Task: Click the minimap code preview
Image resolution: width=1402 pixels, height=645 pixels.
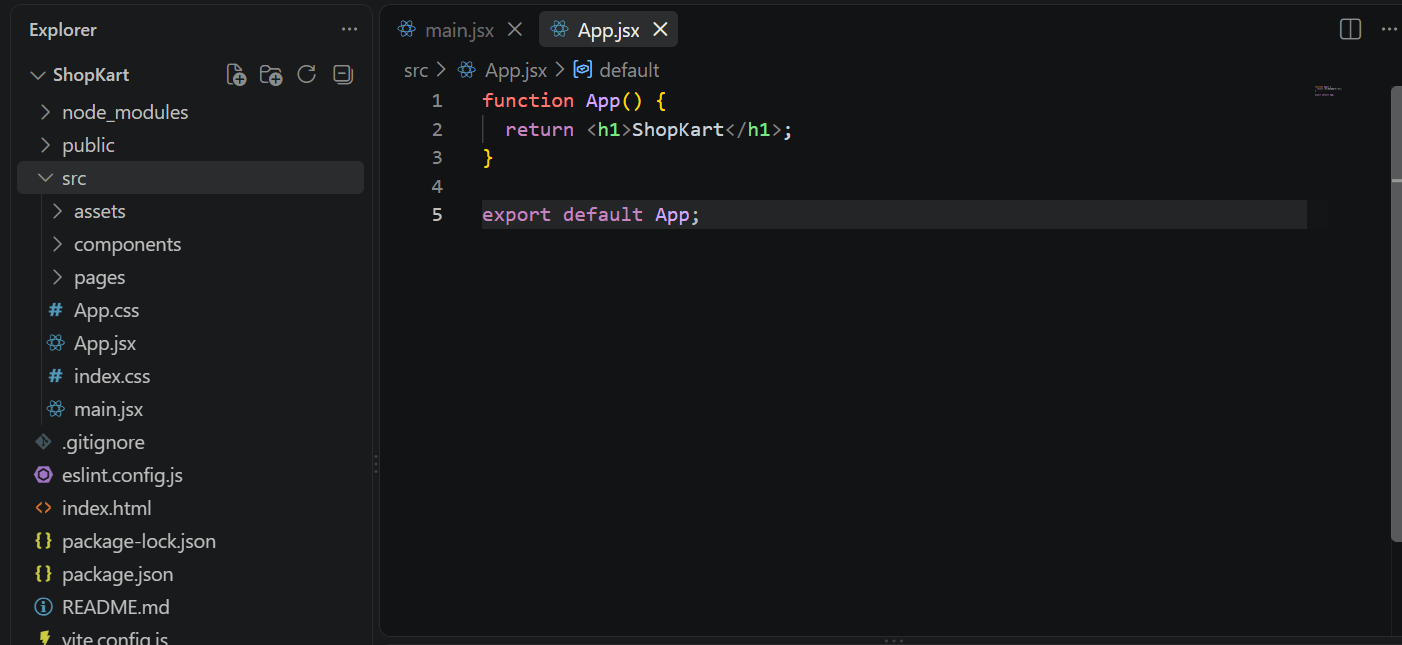Action: point(1327,91)
